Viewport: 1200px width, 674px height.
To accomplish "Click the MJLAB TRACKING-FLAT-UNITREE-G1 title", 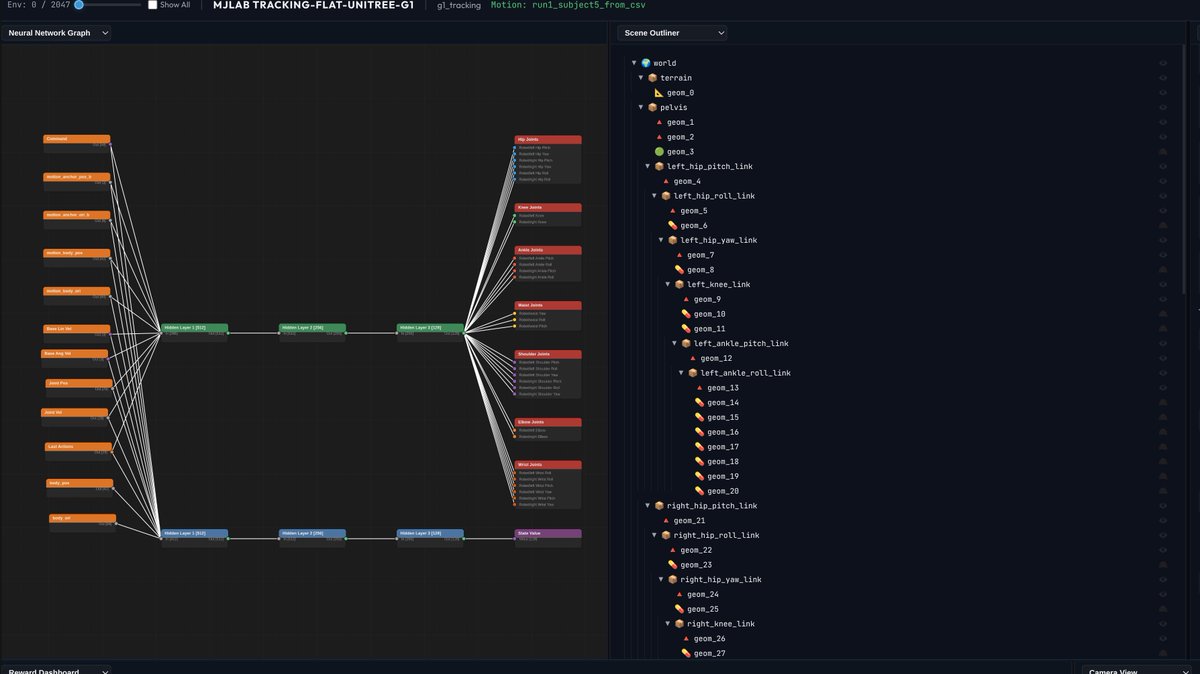I will pos(313,5).
